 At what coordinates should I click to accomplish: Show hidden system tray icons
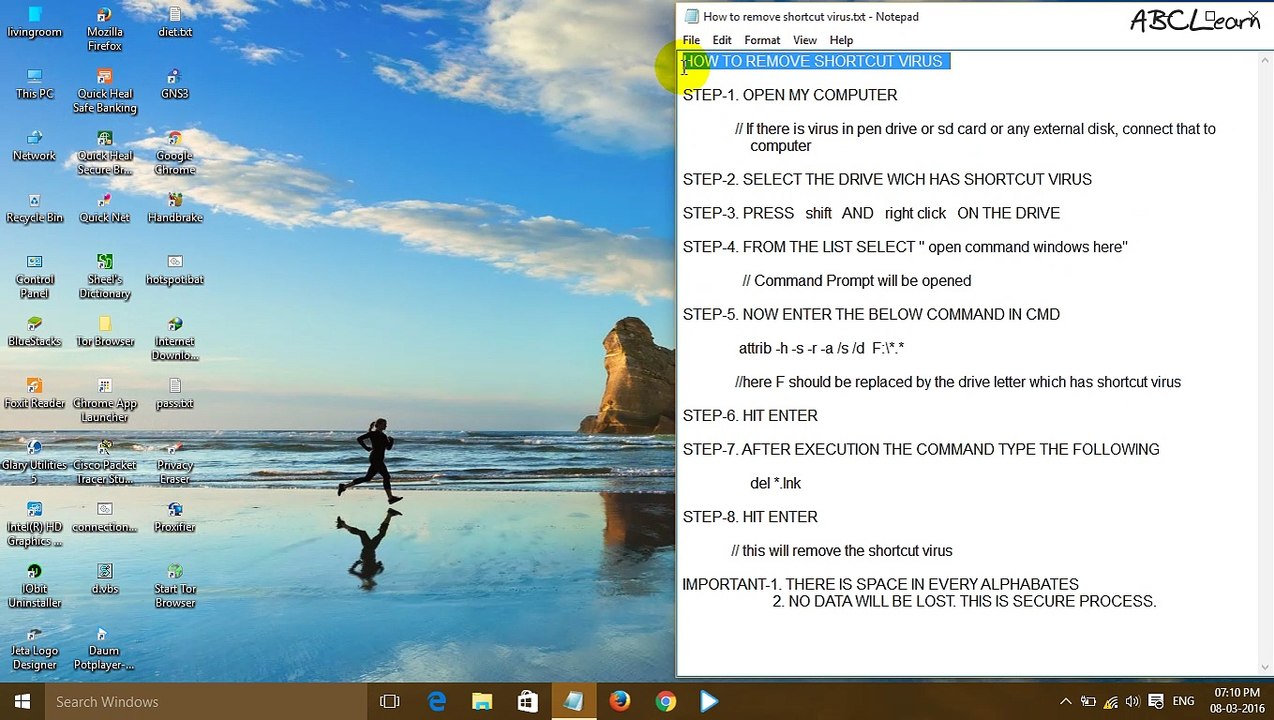click(1065, 702)
